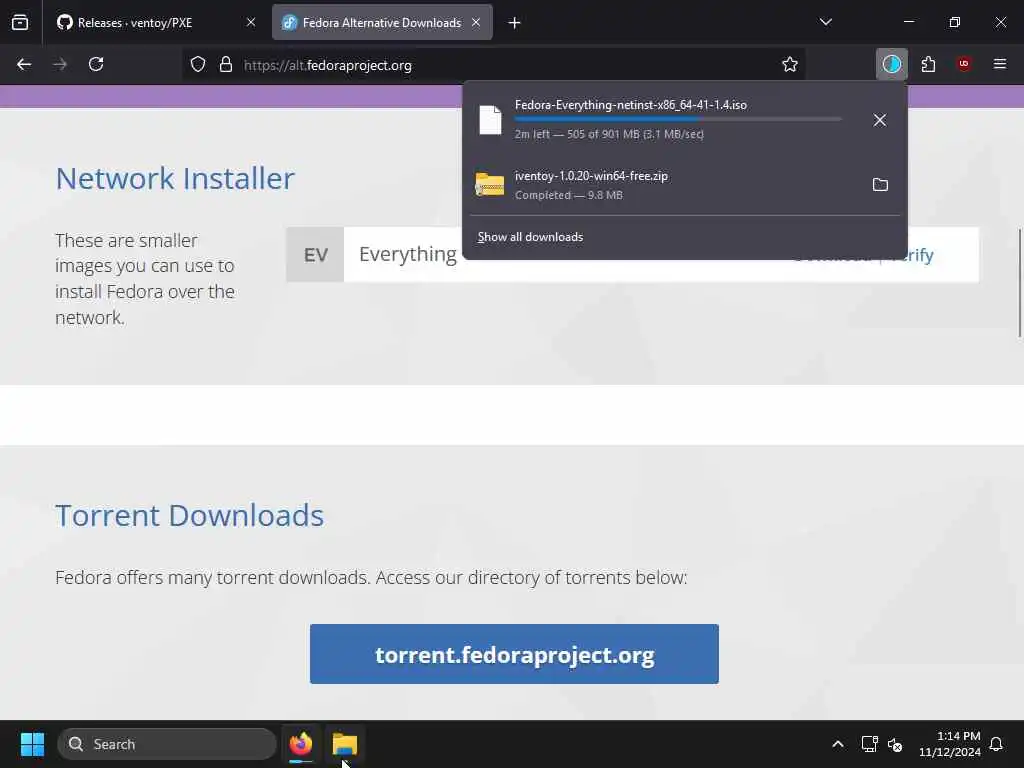Click the Torrent Downloads heading
Viewport: 1024px width, 768px height.
(x=189, y=515)
